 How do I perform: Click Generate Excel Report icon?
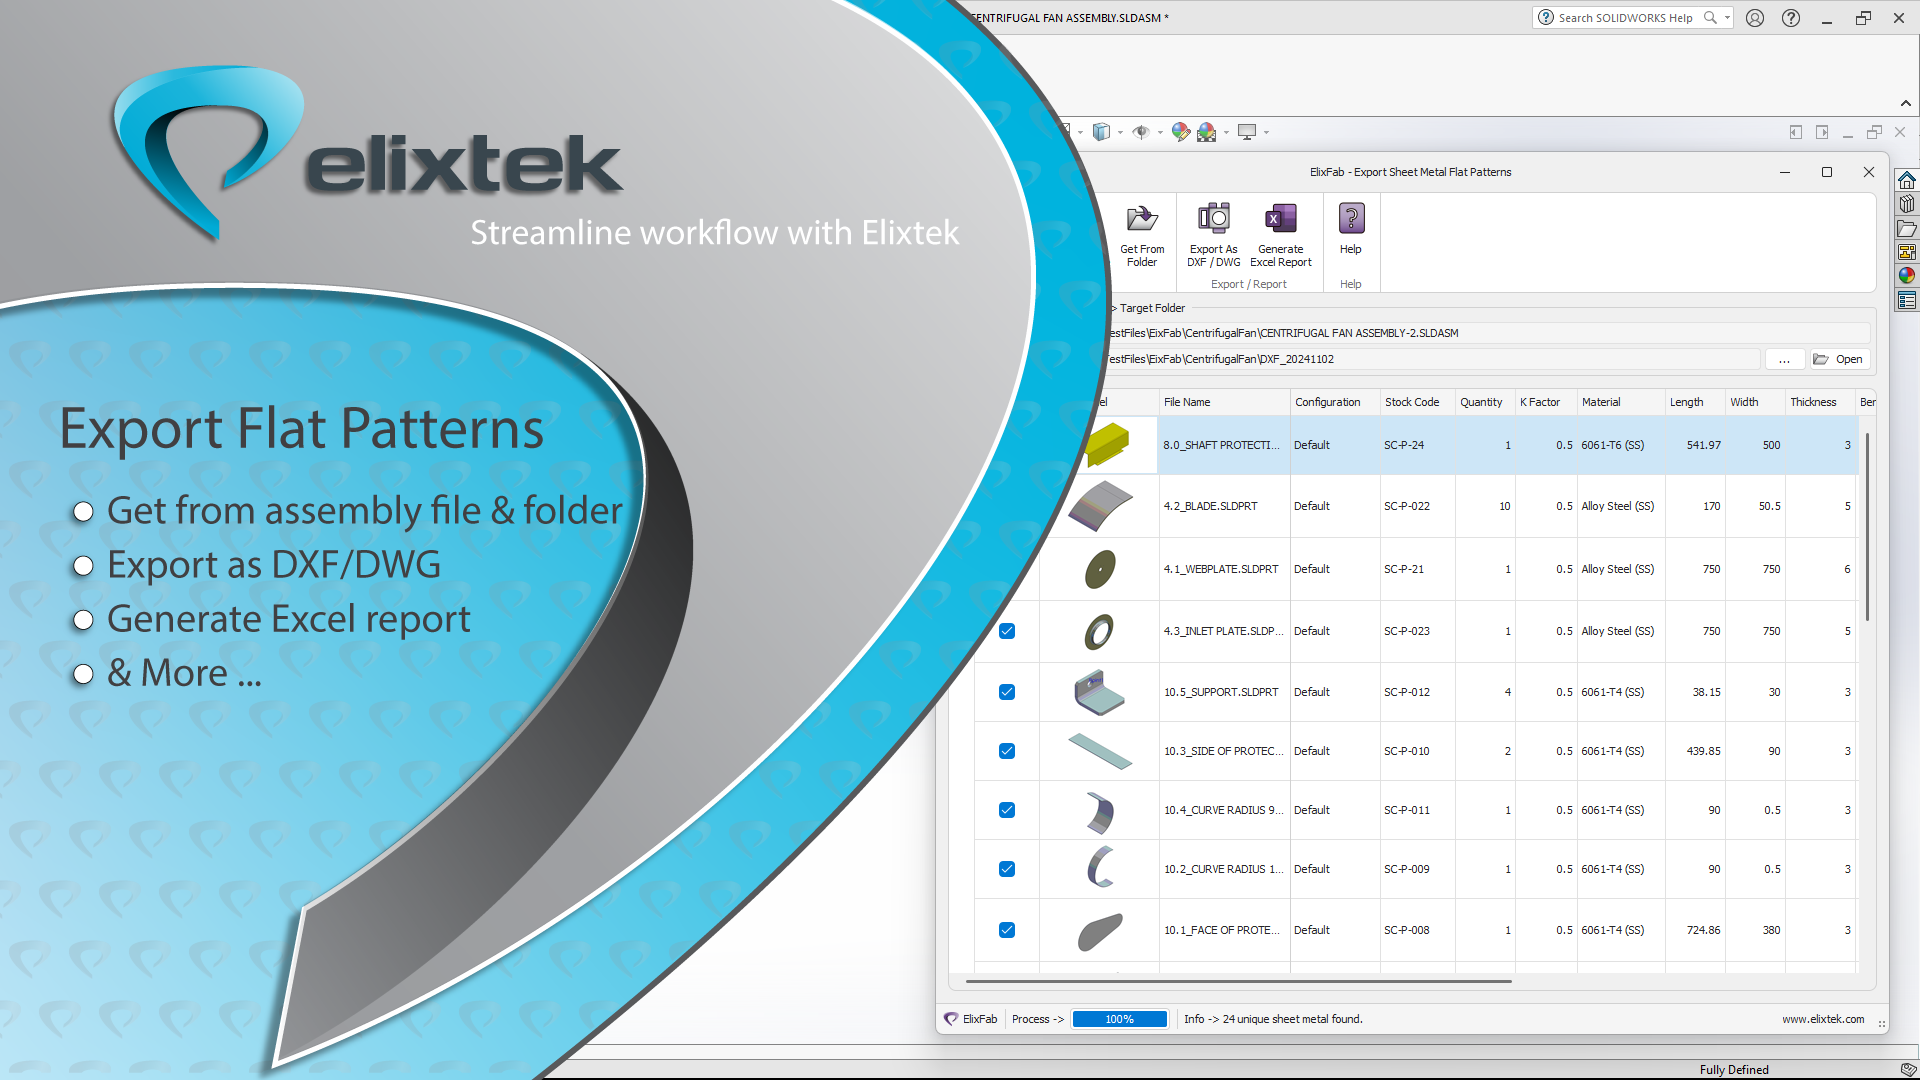tap(1281, 217)
